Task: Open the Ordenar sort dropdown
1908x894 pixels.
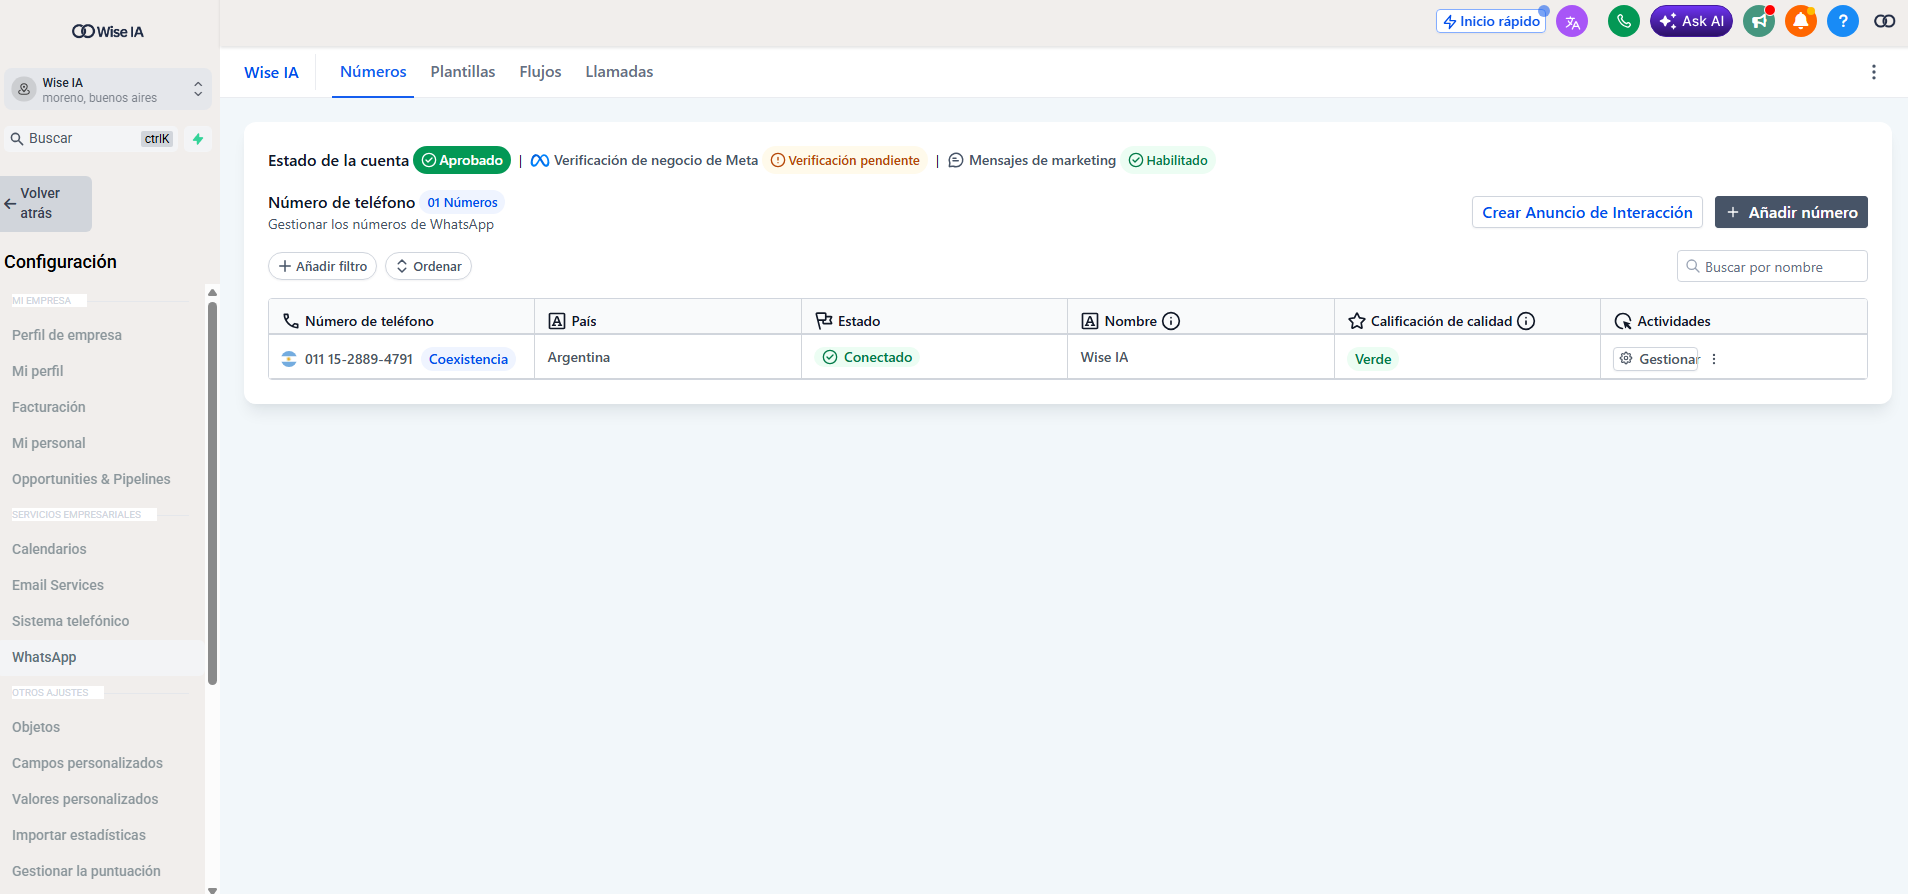Action: click(x=428, y=266)
